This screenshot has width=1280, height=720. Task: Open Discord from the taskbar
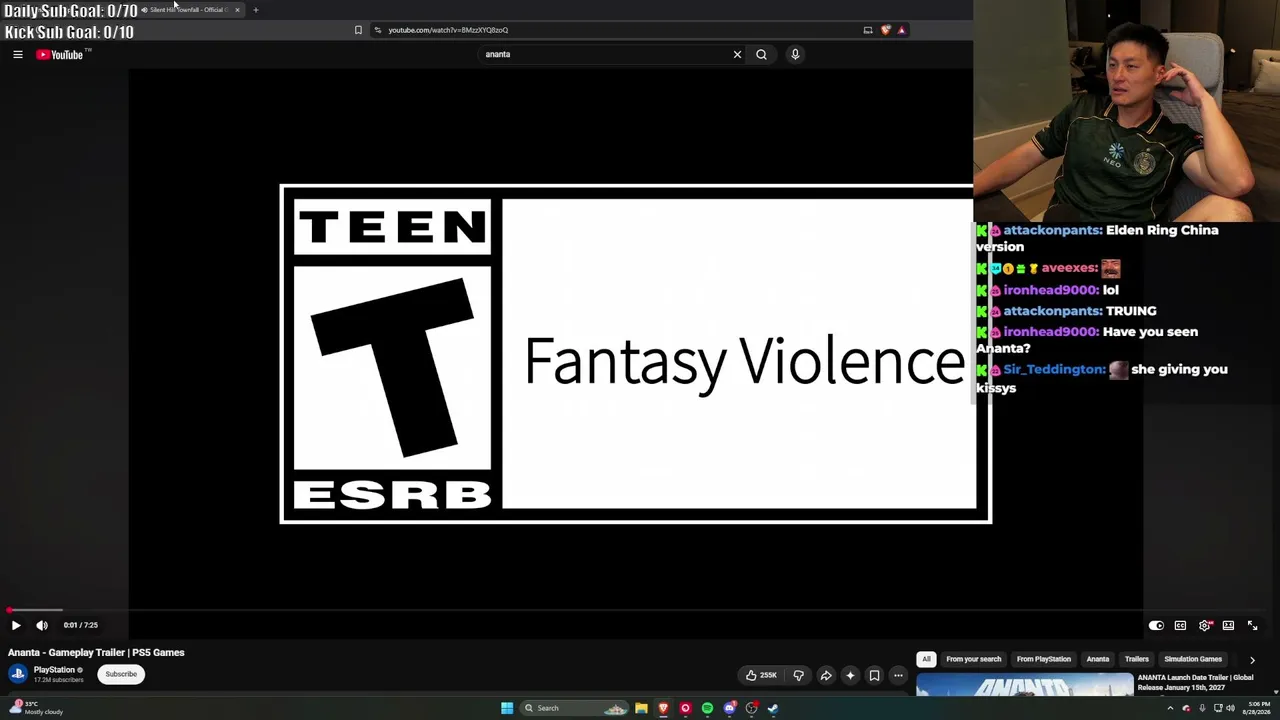tap(729, 708)
